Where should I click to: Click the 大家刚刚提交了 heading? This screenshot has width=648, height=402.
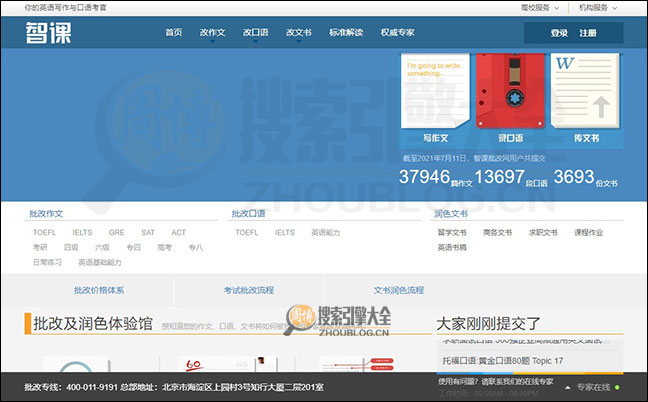click(x=488, y=324)
